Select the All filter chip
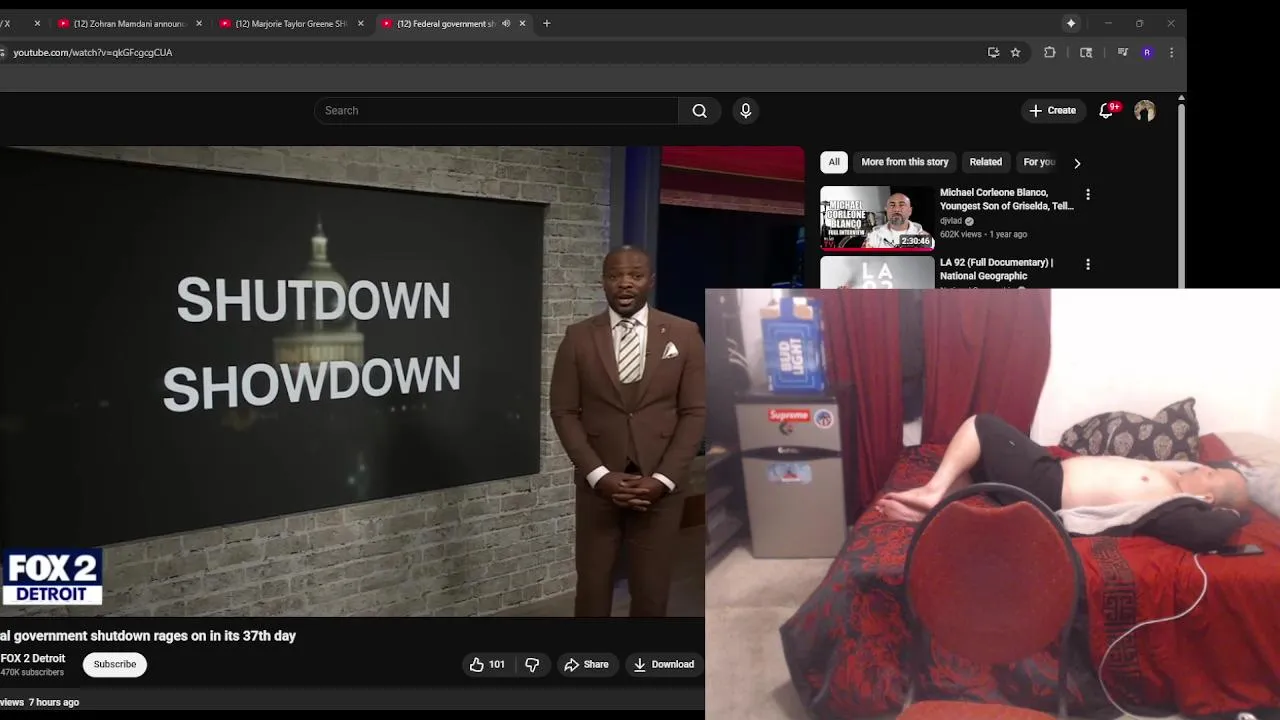The width and height of the screenshot is (1280, 720). (834, 162)
